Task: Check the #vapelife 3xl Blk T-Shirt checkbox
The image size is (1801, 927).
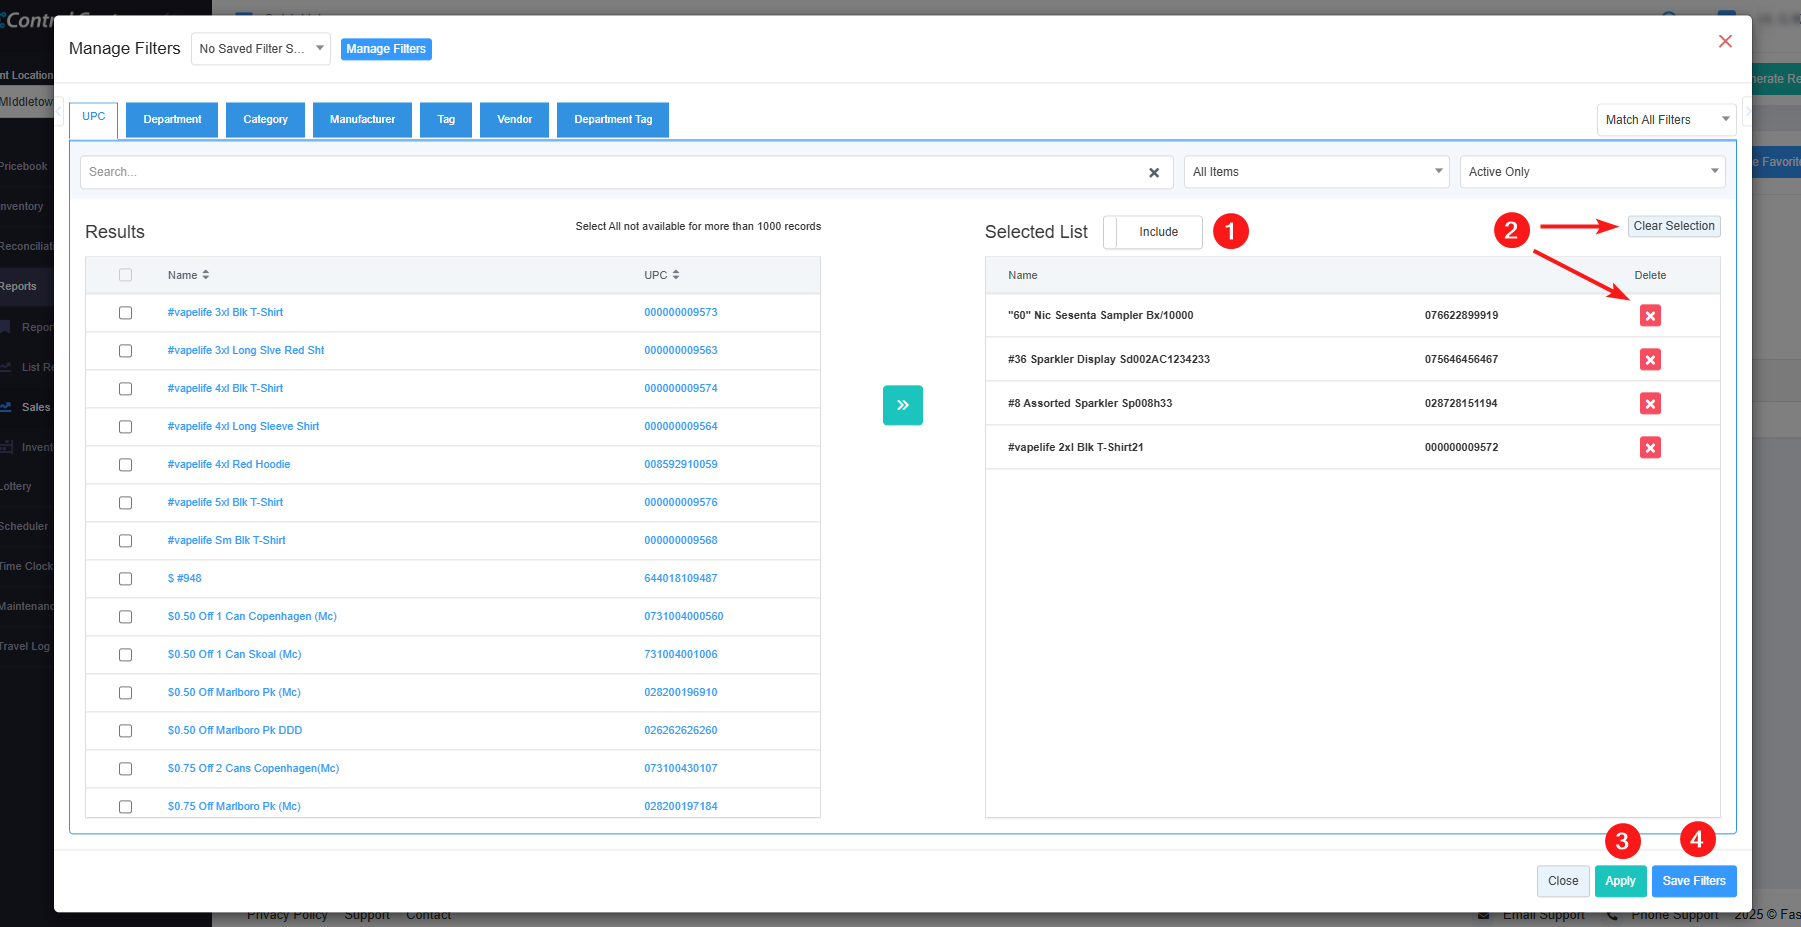Action: 125,313
